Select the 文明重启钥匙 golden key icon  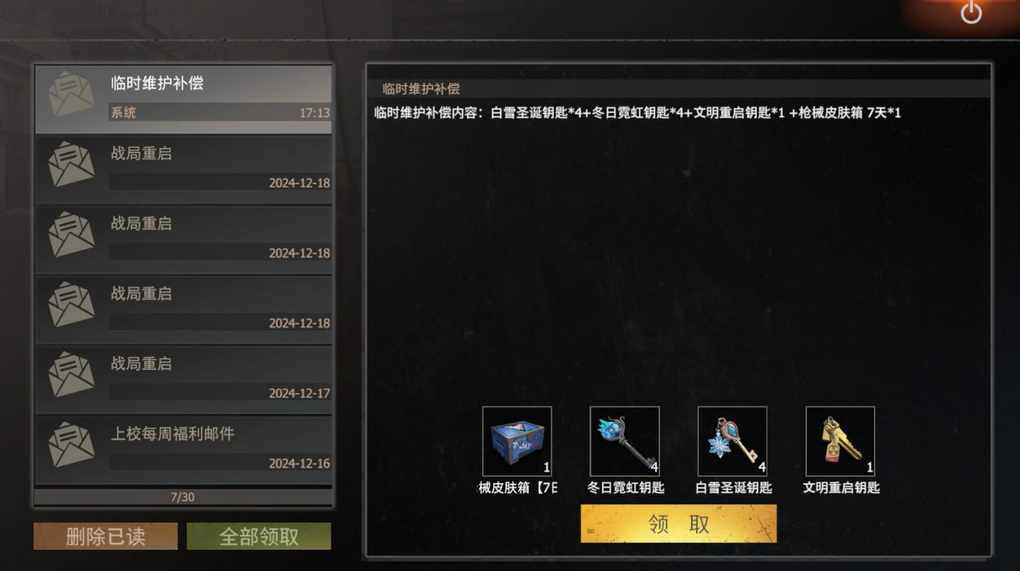pos(840,442)
